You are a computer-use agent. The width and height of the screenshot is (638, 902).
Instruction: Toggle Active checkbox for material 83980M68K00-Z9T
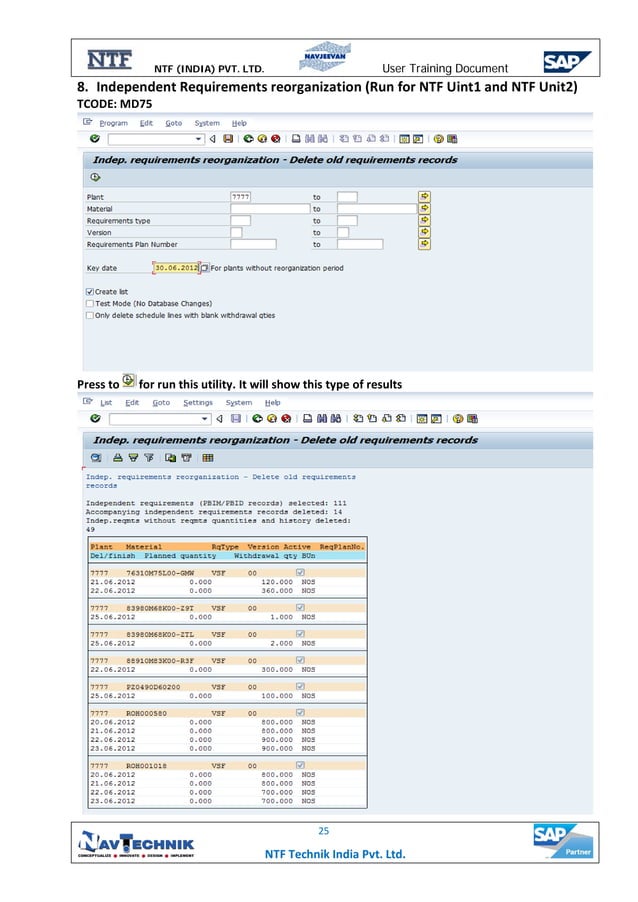[x=300, y=607]
